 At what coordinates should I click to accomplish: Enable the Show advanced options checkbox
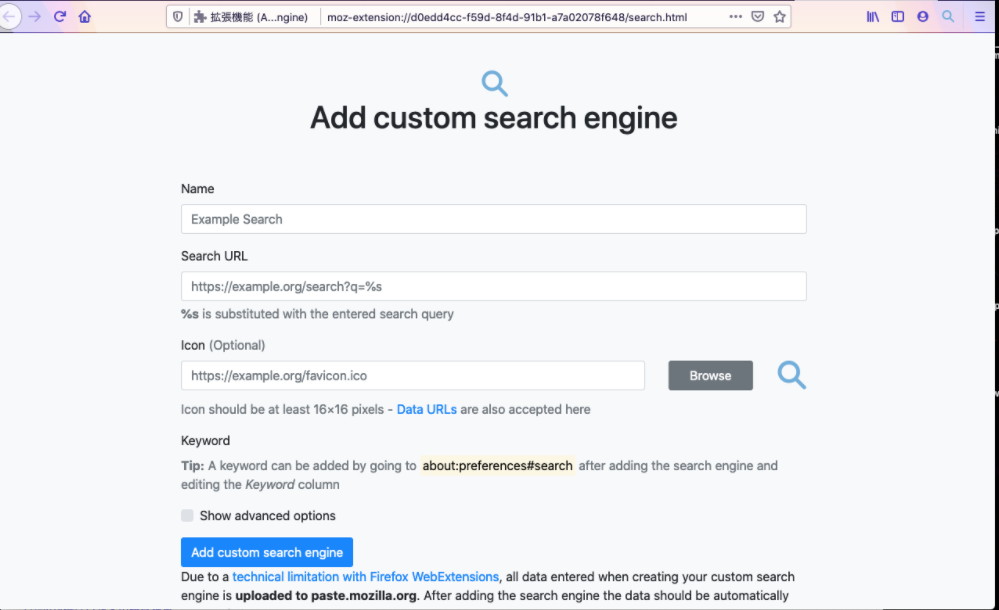pos(188,516)
